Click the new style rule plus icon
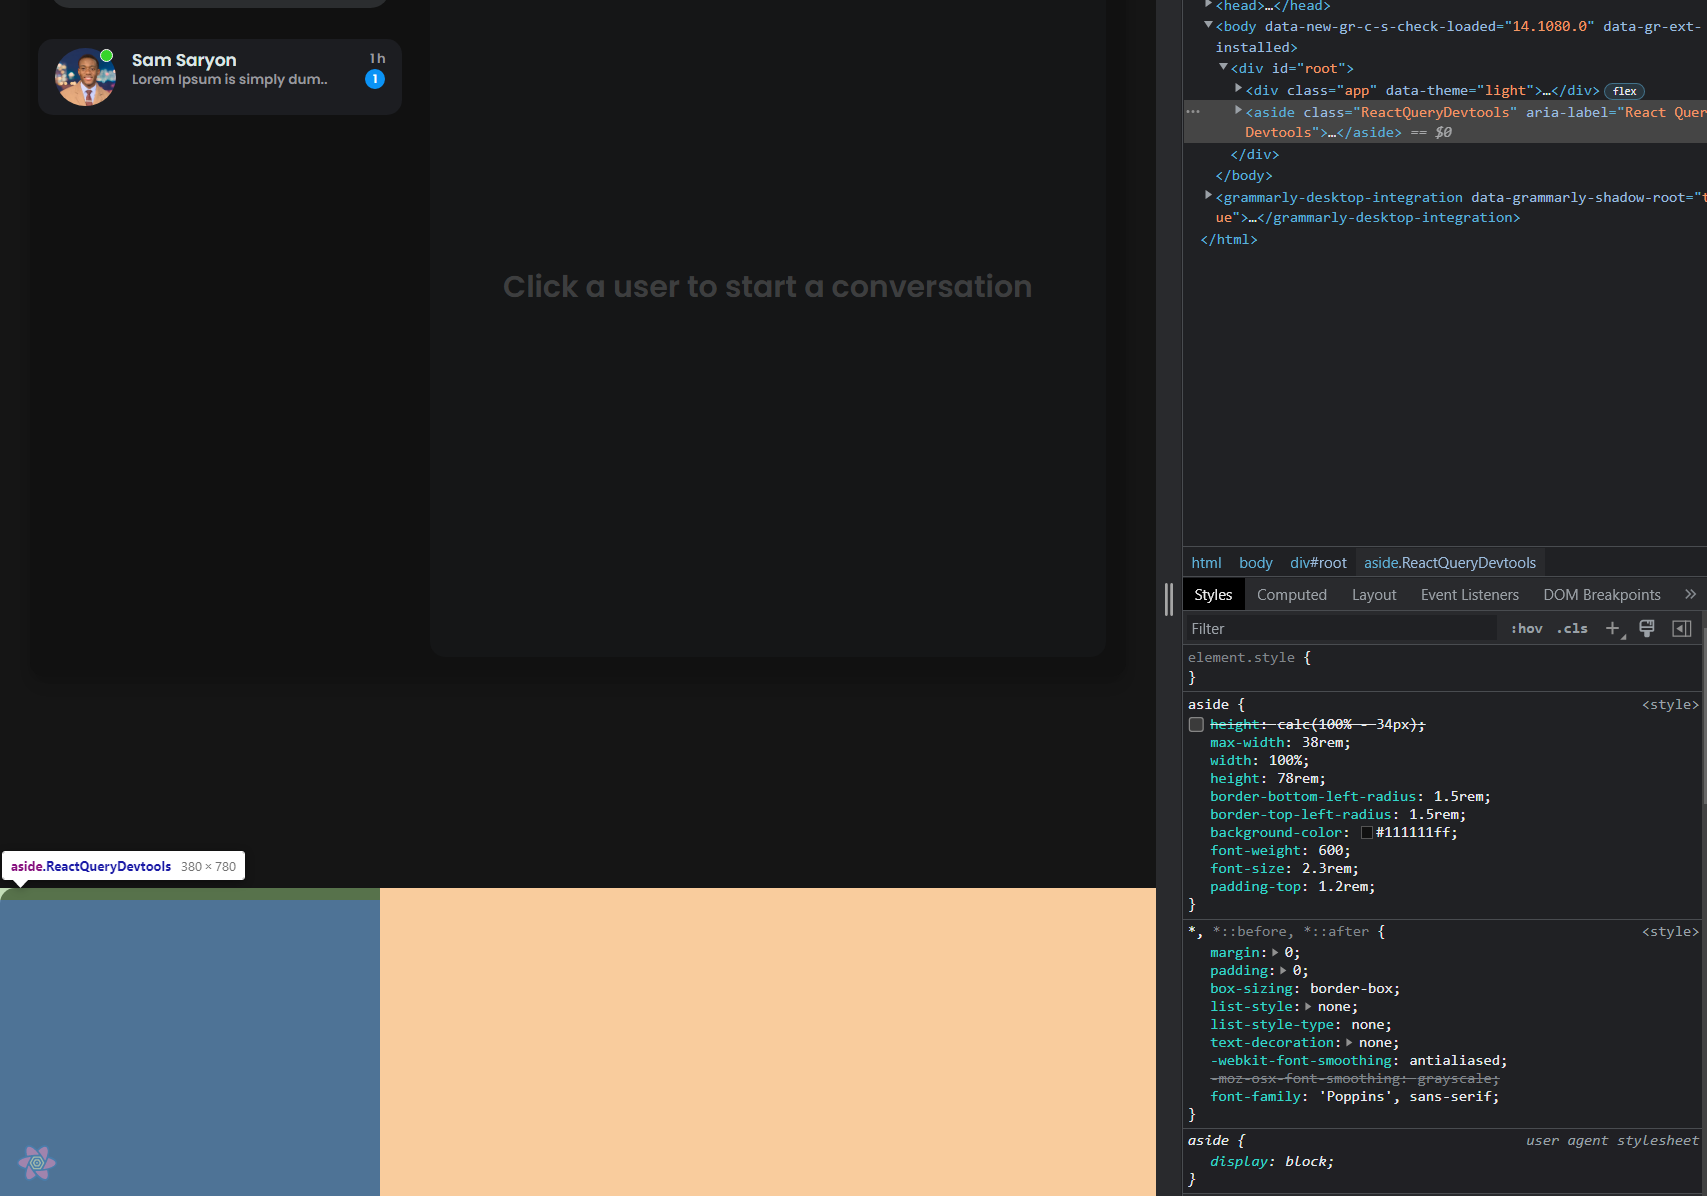The image size is (1707, 1196). pyautogui.click(x=1613, y=628)
